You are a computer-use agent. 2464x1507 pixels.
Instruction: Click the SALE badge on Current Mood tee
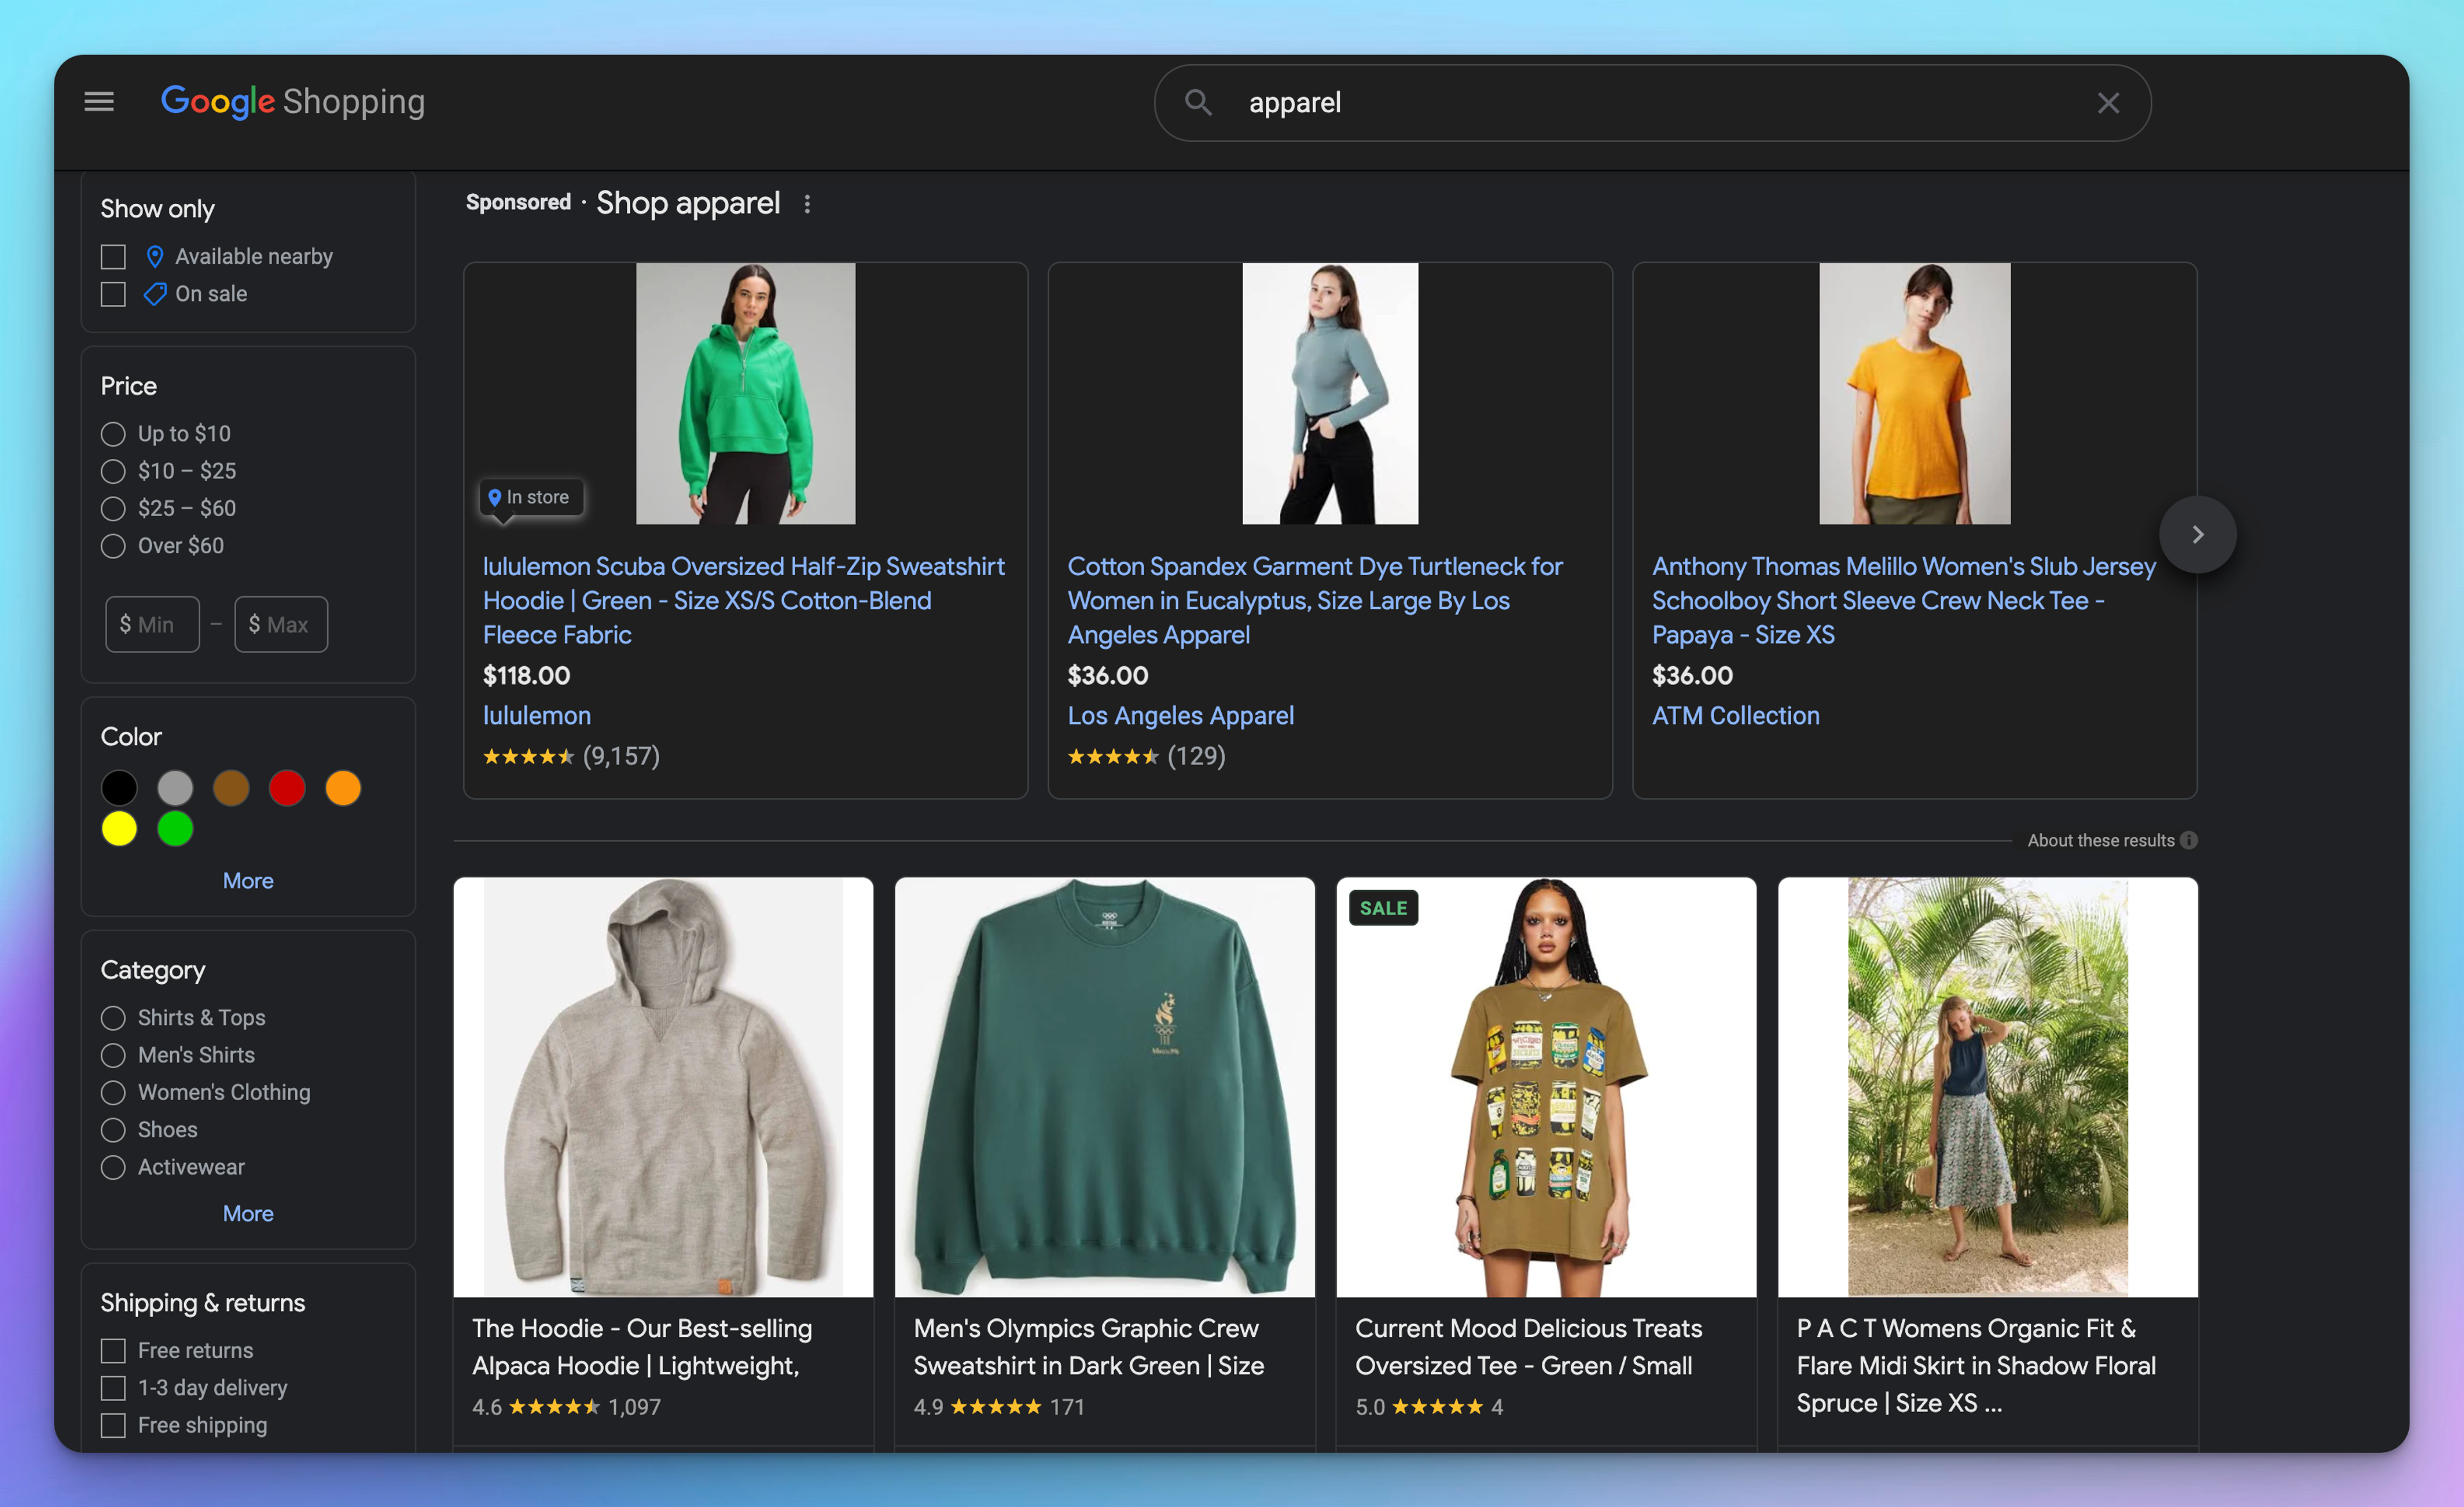pyautogui.click(x=1383, y=908)
